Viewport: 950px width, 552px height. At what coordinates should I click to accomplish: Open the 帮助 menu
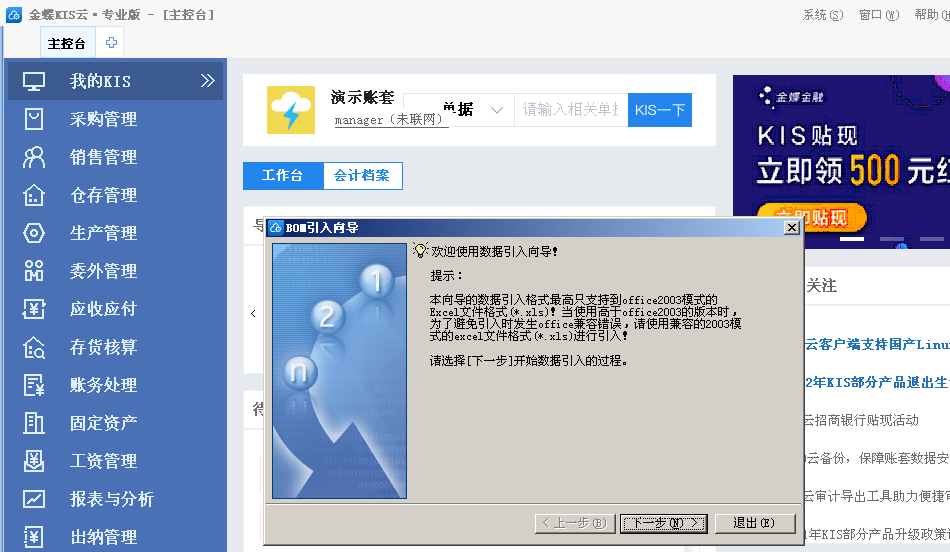(932, 15)
